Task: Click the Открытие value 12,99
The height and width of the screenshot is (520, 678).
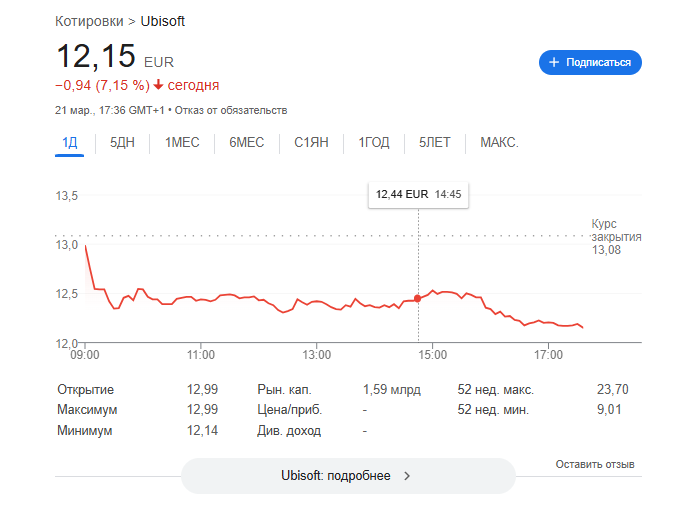Action: 202,389
